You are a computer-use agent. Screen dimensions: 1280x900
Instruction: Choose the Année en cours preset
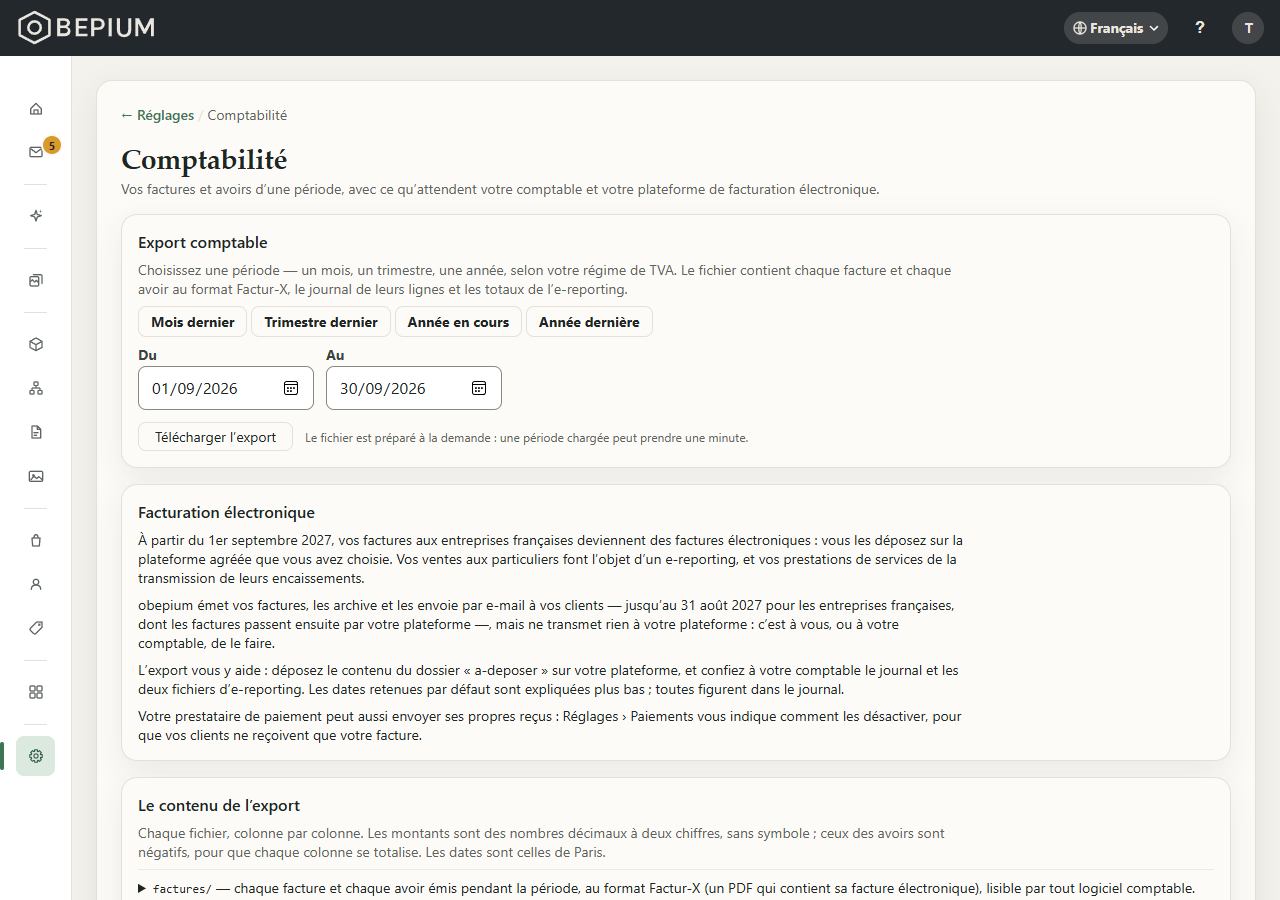(x=458, y=322)
